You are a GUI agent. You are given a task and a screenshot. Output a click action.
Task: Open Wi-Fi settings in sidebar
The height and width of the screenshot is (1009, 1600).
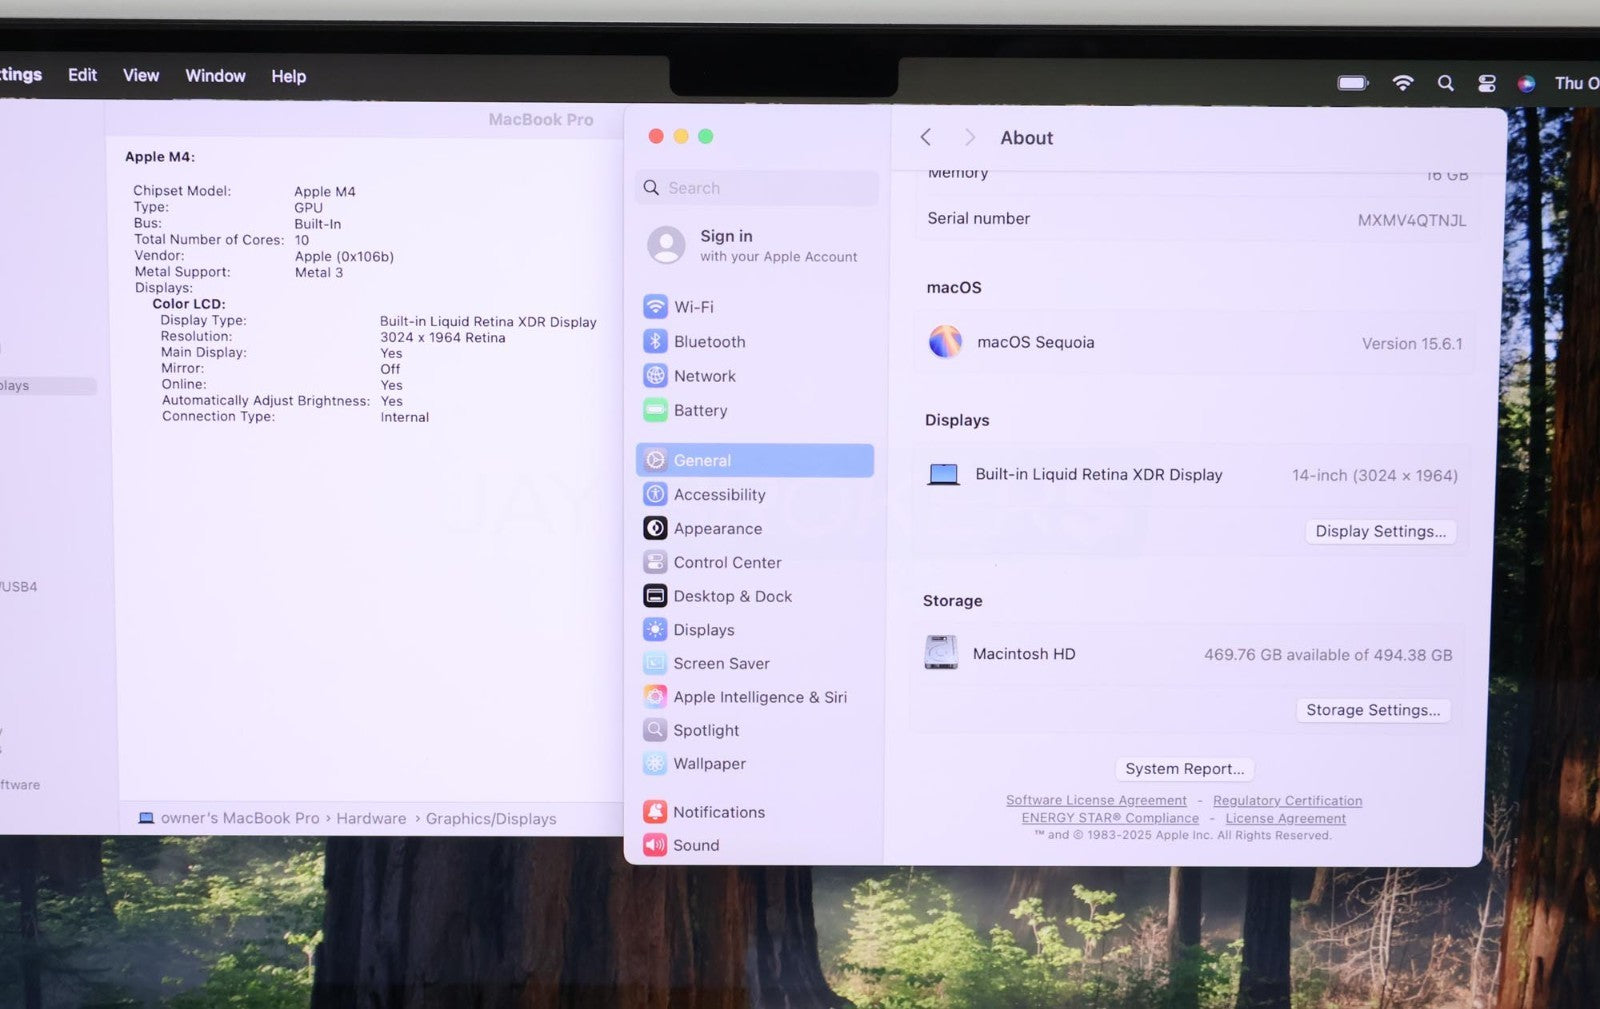point(693,307)
